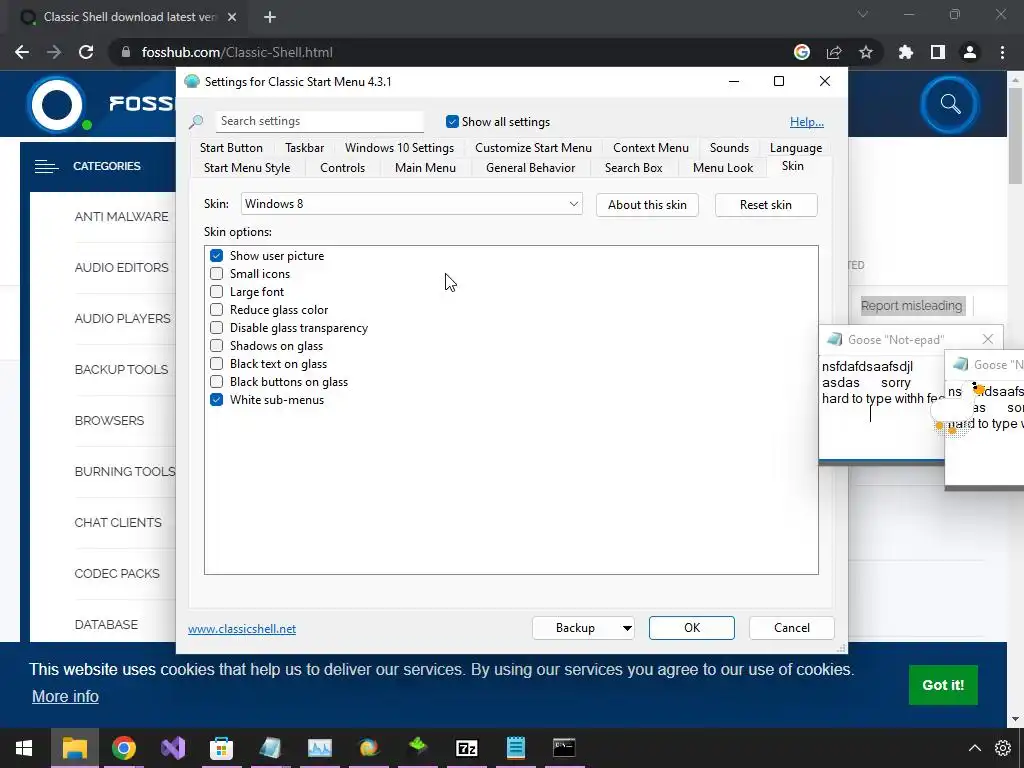Click the Search settings input field

coord(319,121)
